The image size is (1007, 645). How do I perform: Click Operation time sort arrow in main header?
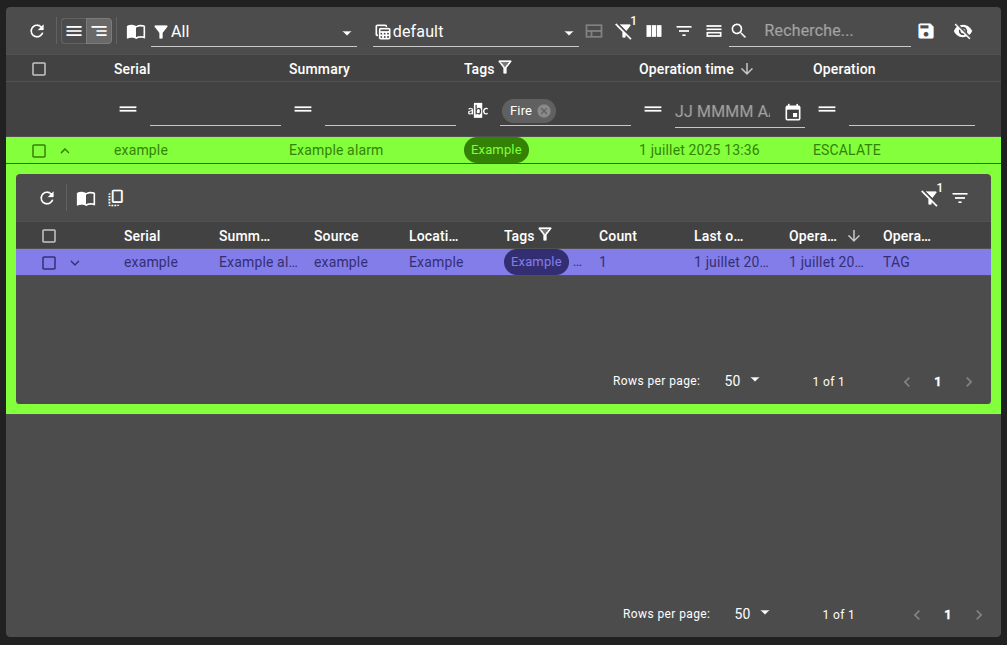(x=746, y=69)
